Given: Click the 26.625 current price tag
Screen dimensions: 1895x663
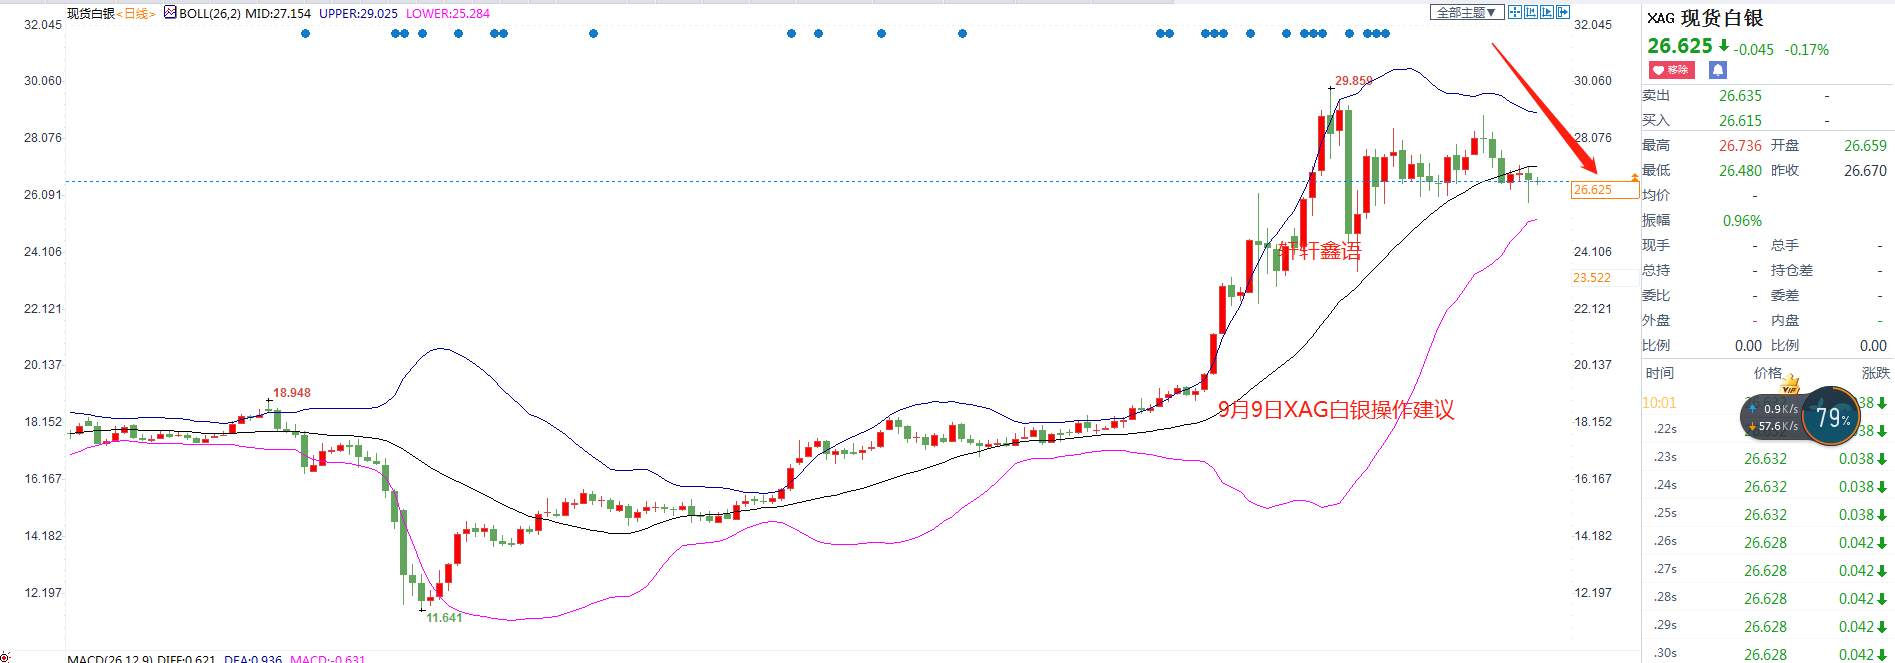Looking at the screenshot, I should tap(1604, 190).
